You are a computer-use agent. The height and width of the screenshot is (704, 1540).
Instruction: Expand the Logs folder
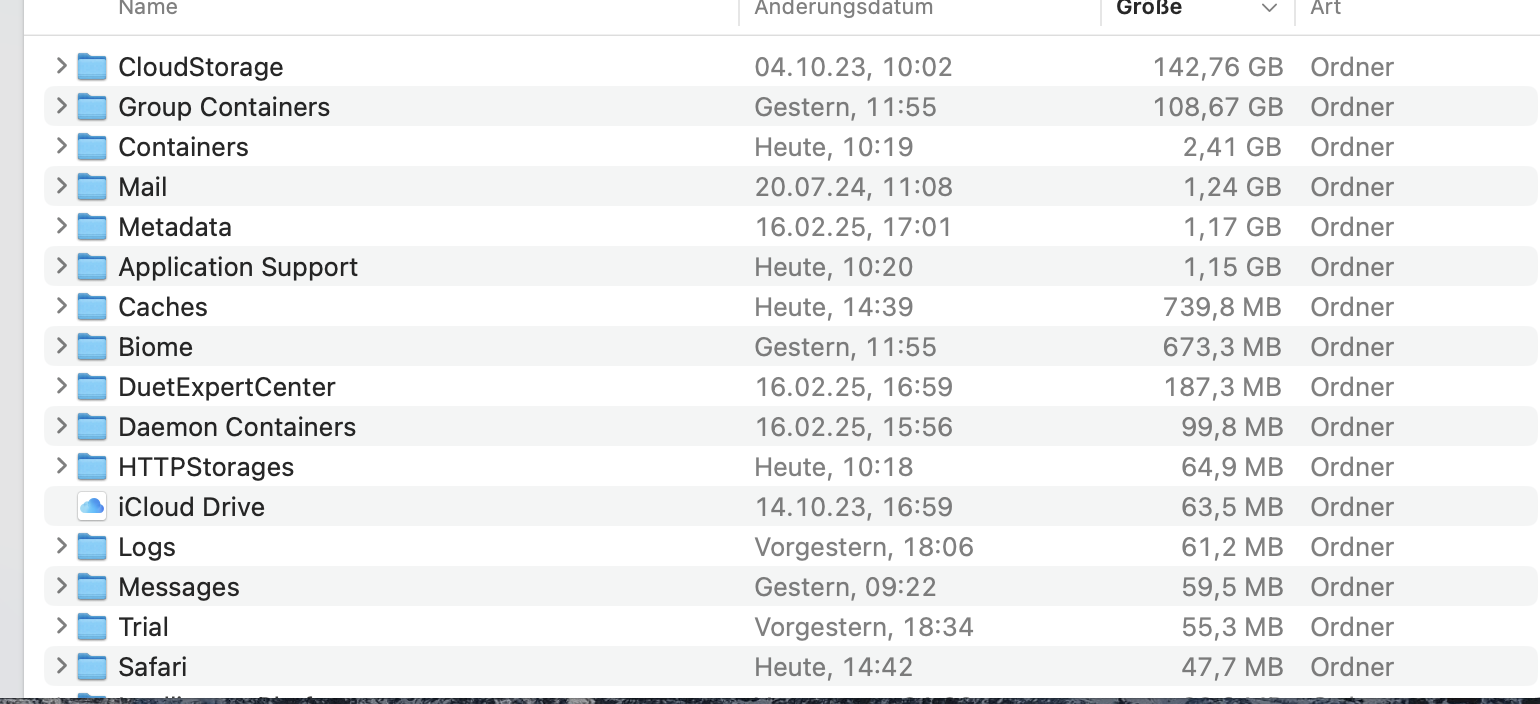tap(61, 546)
